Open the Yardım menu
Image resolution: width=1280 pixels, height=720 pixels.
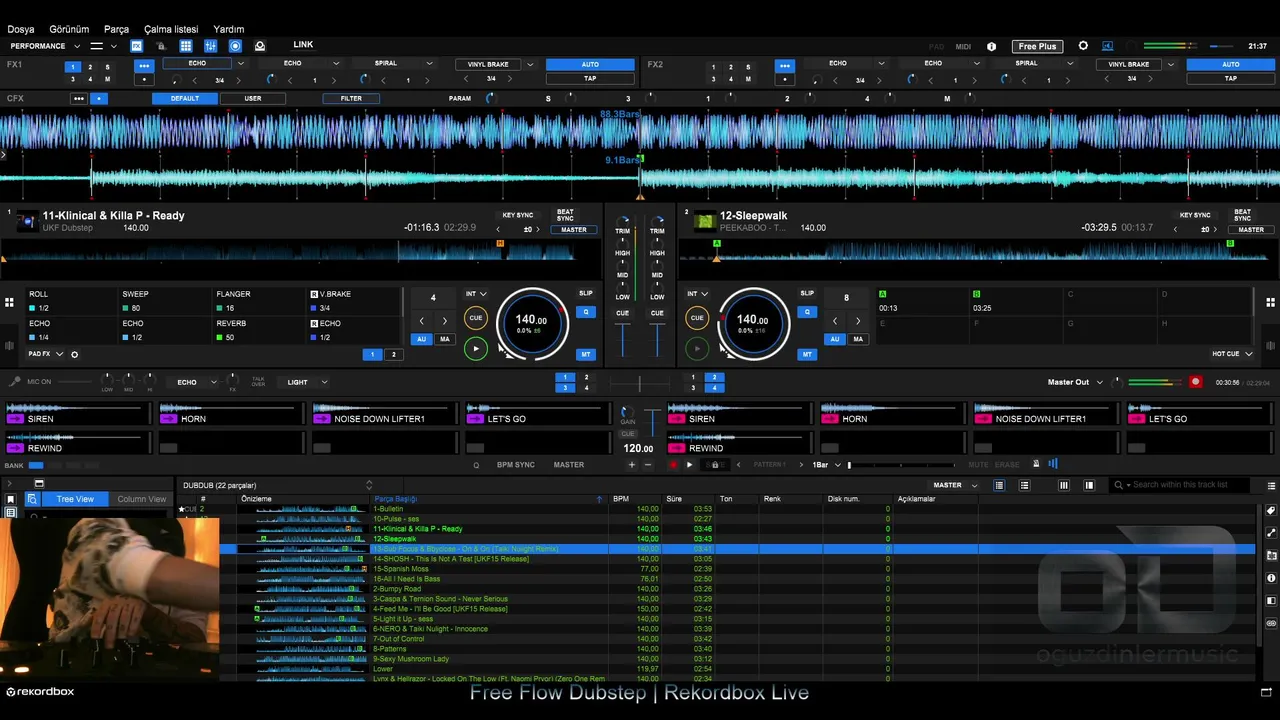(228, 29)
